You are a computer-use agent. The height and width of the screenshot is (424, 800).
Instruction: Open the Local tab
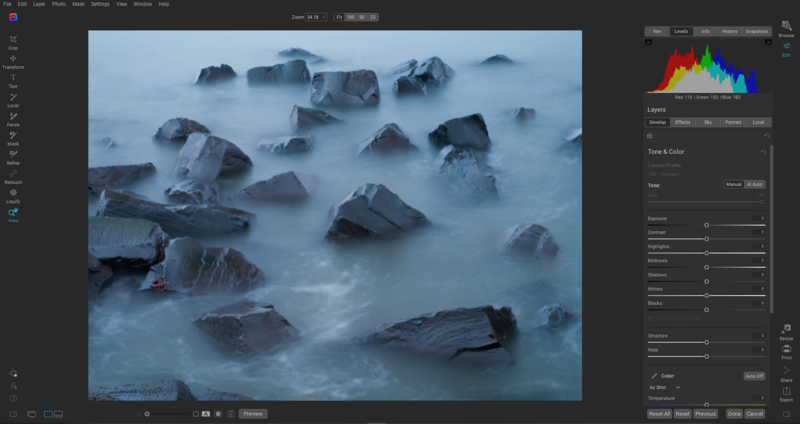759,122
